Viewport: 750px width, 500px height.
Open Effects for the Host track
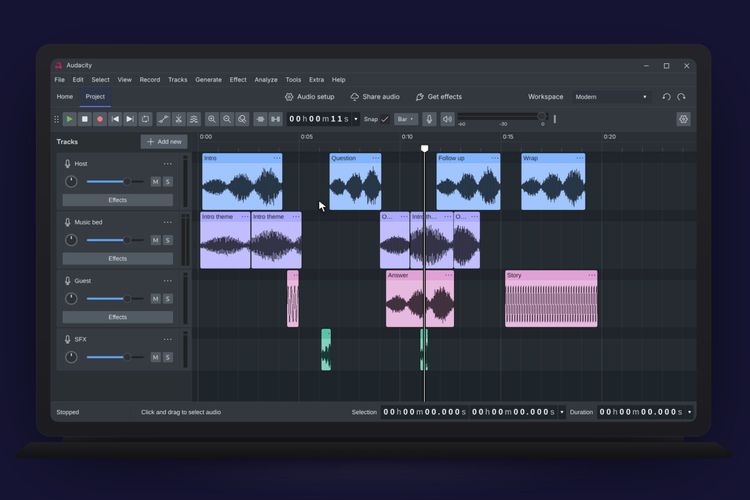click(118, 200)
